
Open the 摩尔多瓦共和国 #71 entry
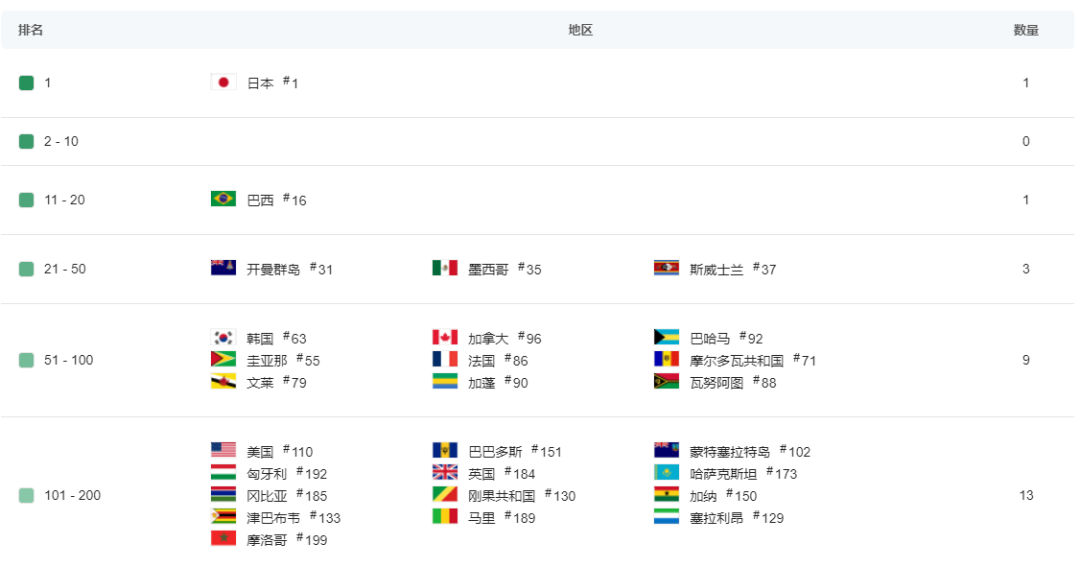pyautogui.click(x=753, y=360)
